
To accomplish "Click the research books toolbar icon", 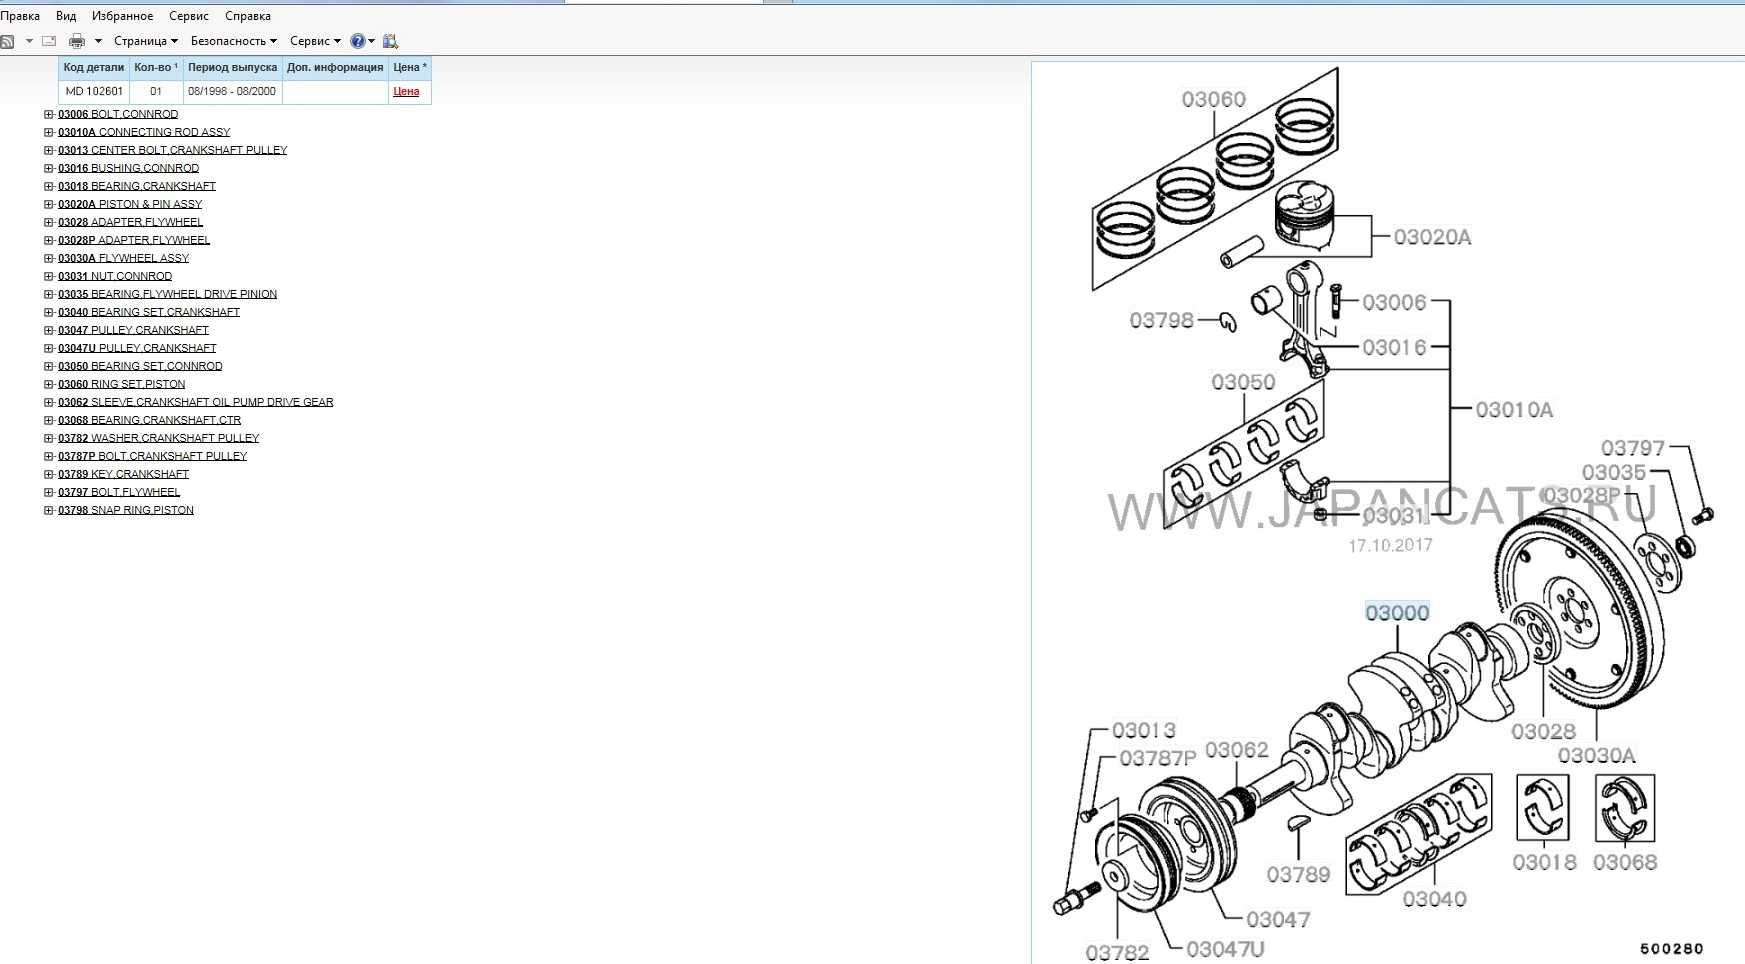I will pos(390,41).
